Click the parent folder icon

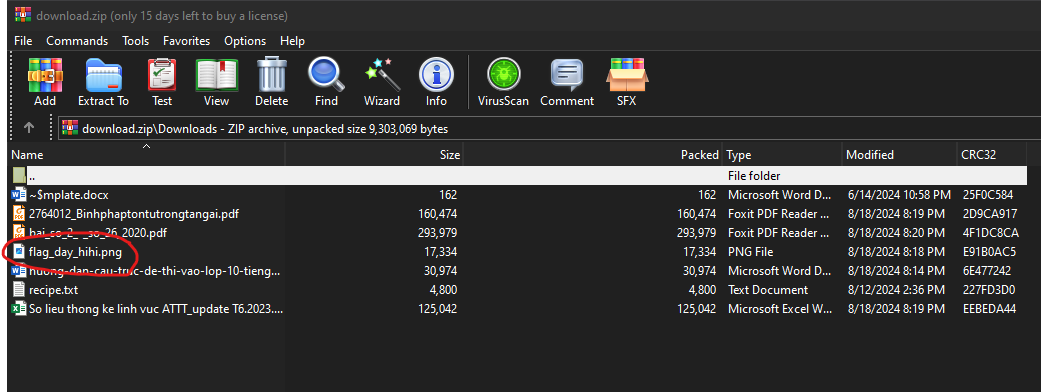click(19, 176)
